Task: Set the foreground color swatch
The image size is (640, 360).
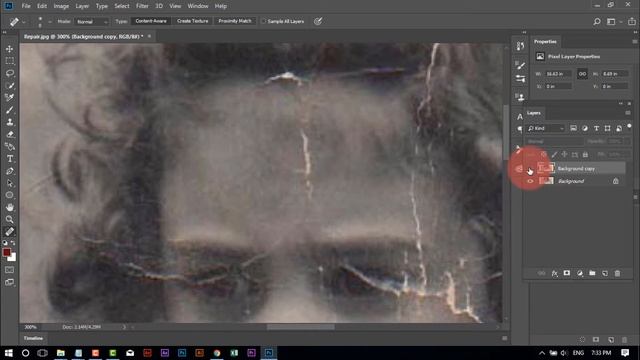Action: click(x=7, y=252)
